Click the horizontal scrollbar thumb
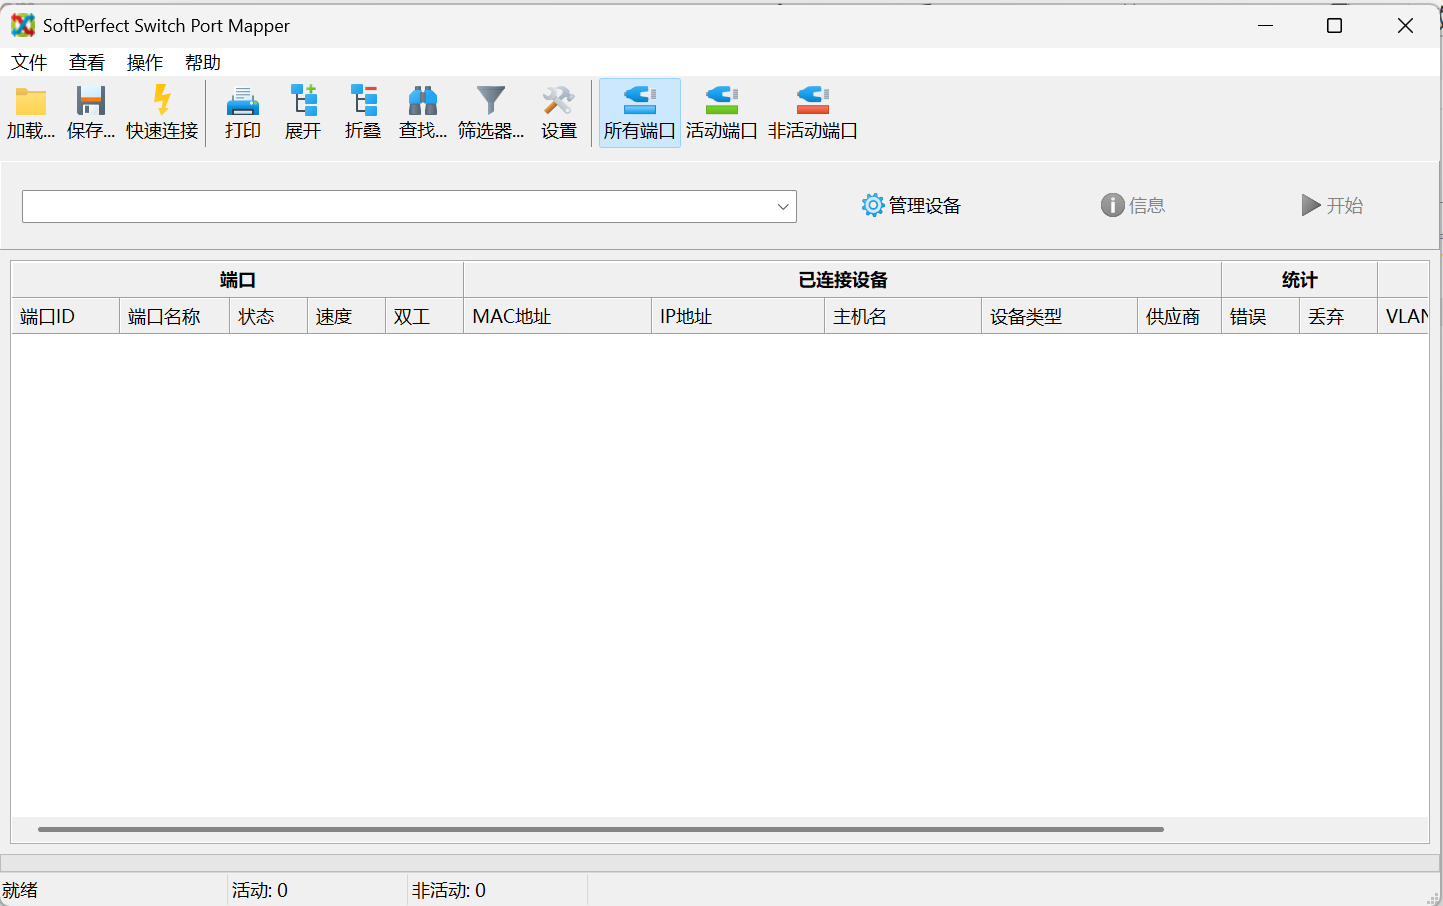Viewport: 1443px width, 906px height. click(x=600, y=828)
